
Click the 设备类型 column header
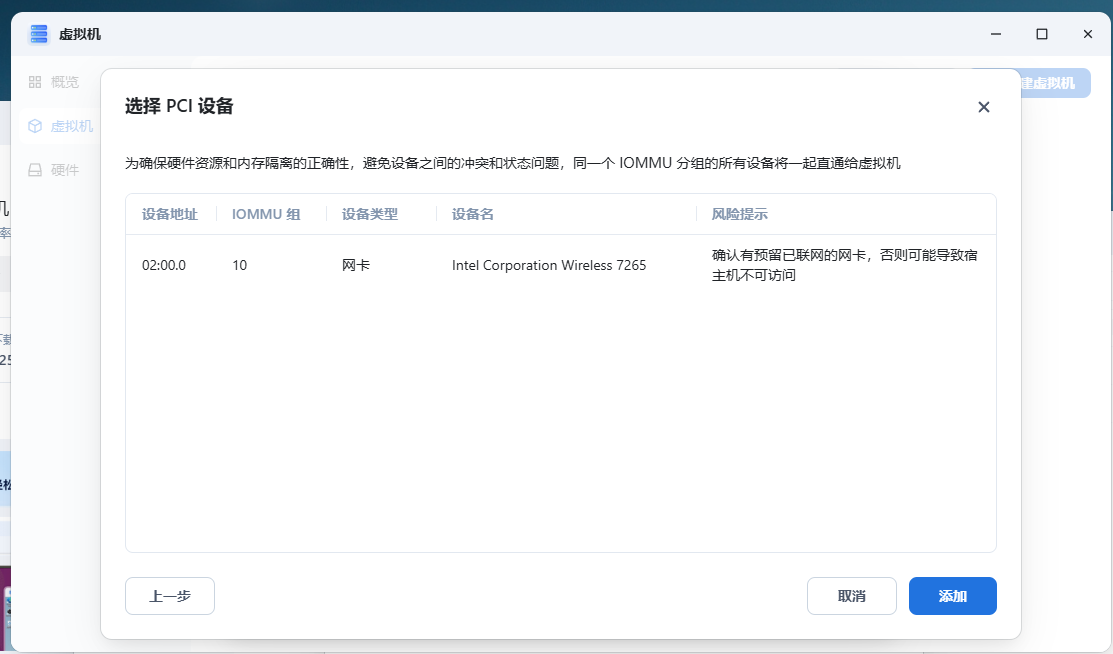coord(370,214)
